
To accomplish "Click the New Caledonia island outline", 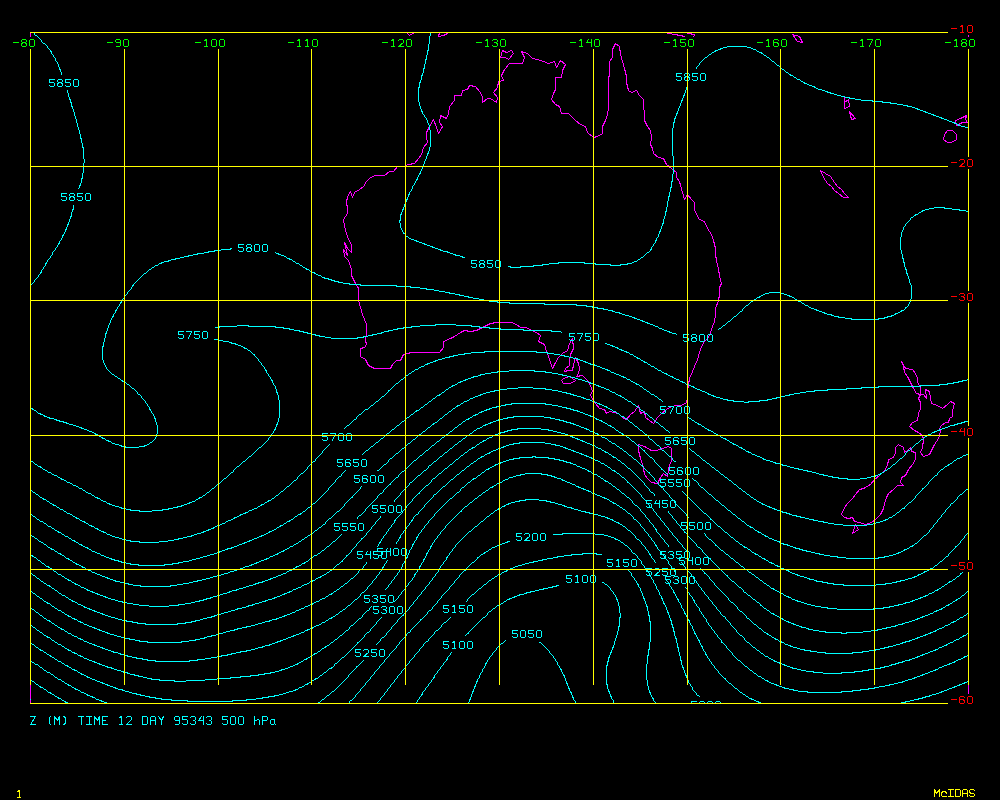I will [833, 184].
